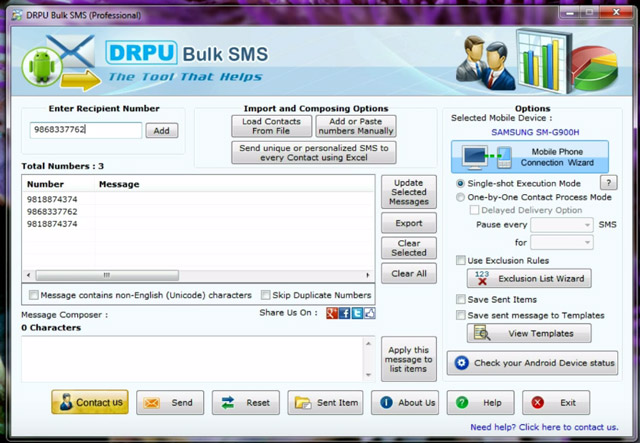Click the 123 icon on Exclusion List Wizard
Image resolution: width=640 pixels, height=443 pixels.
click(x=482, y=278)
